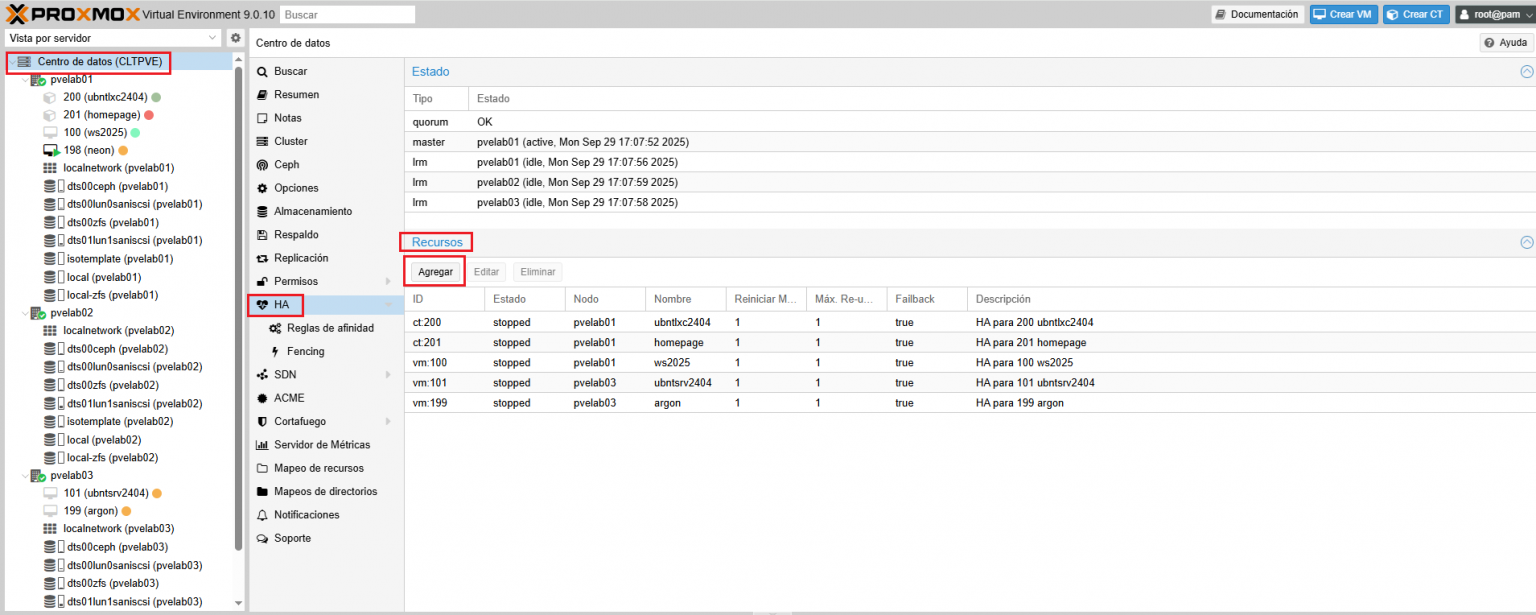Click the Cluster server icon
1536x615 pixels.
pyautogui.click(x=262, y=141)
